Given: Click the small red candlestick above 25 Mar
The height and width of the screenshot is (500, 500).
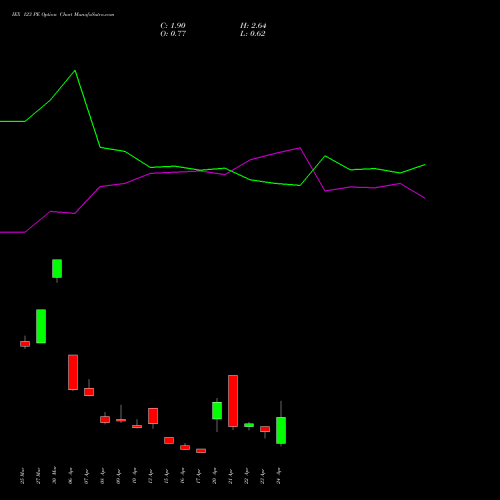Looking at the screenshot, I should 25,344.
